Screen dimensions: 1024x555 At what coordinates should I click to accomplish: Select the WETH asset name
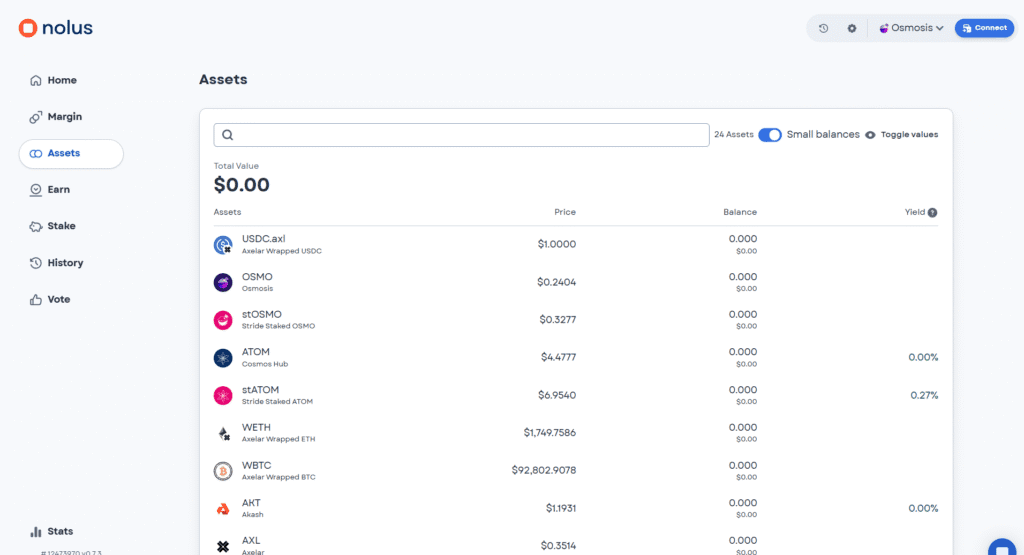tap(256, 428)
